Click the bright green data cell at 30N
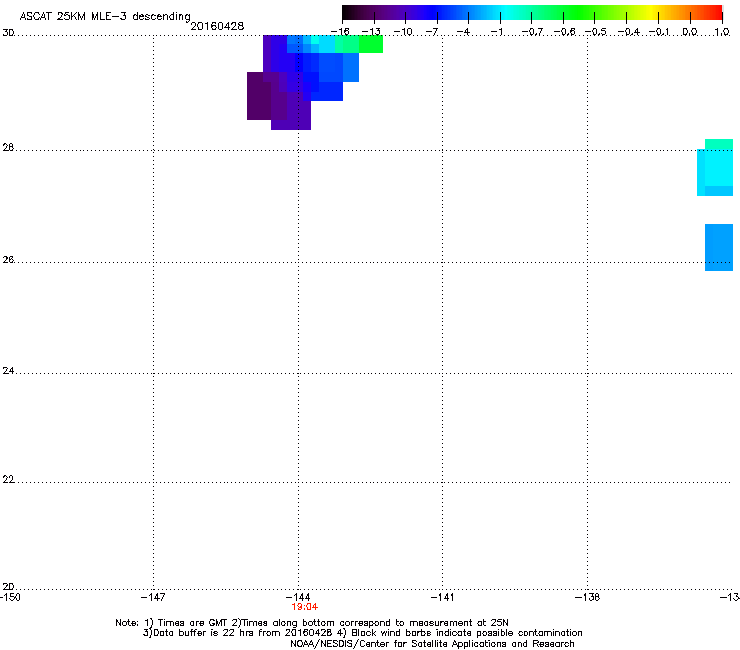 coord(371,44)
